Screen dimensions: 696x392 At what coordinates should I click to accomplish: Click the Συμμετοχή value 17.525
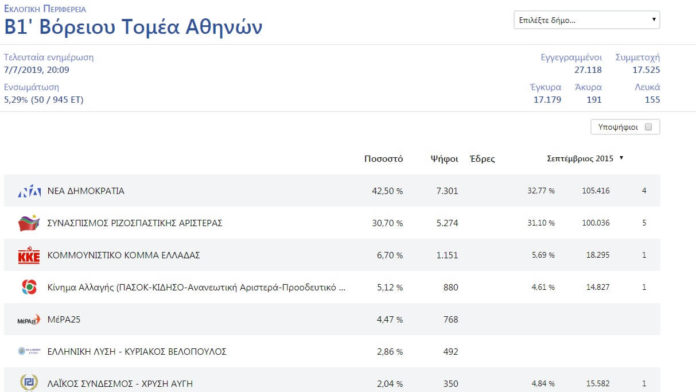(x=646, y=70)
